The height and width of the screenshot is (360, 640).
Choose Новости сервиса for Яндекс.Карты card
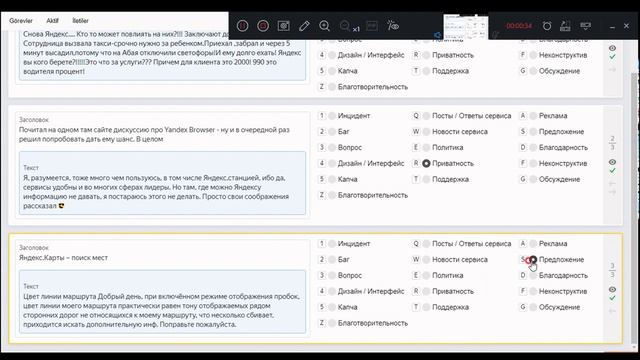427,260
